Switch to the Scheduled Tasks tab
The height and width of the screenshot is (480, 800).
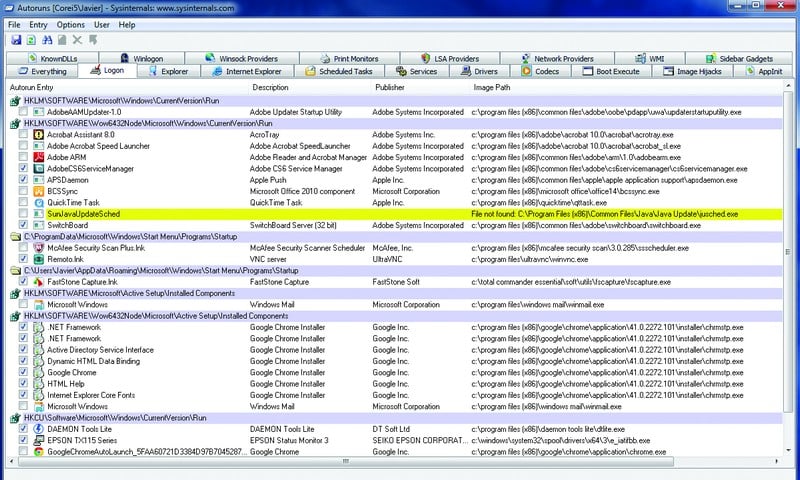point(339,71)
